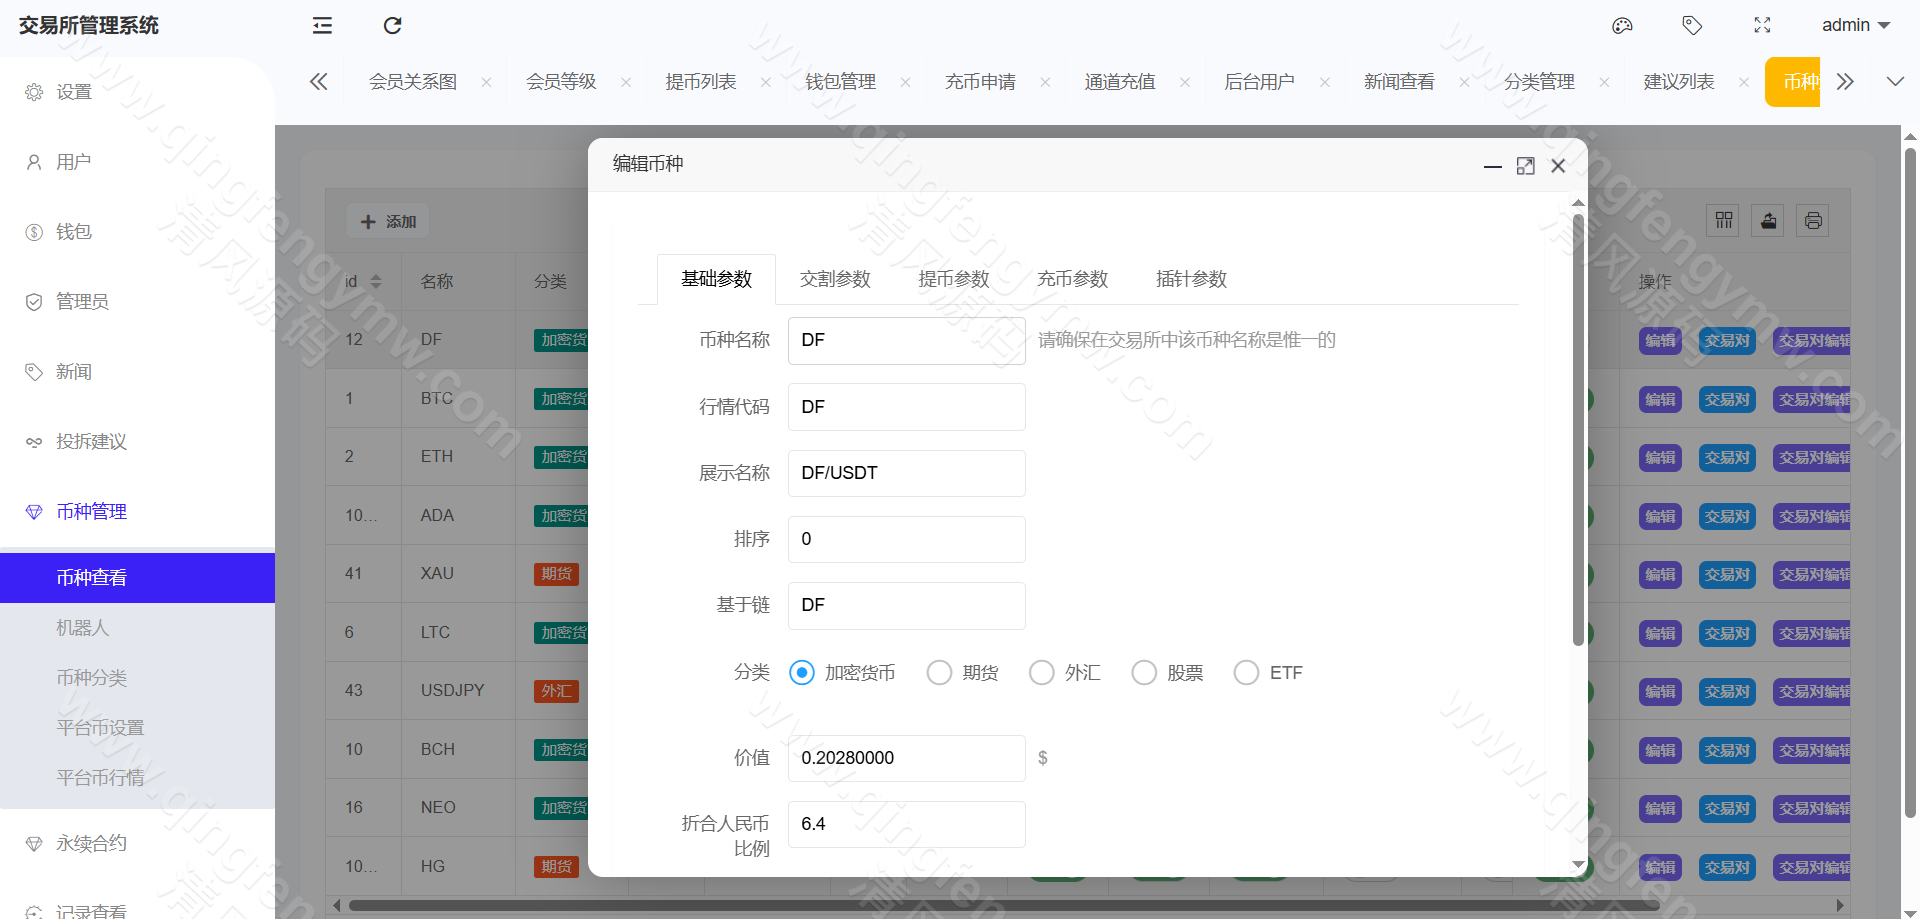The height and width of the screenshot is (919, 1920).
Task: Enter fullscreen mode via the expand icon
Action: coord(1762,25)
